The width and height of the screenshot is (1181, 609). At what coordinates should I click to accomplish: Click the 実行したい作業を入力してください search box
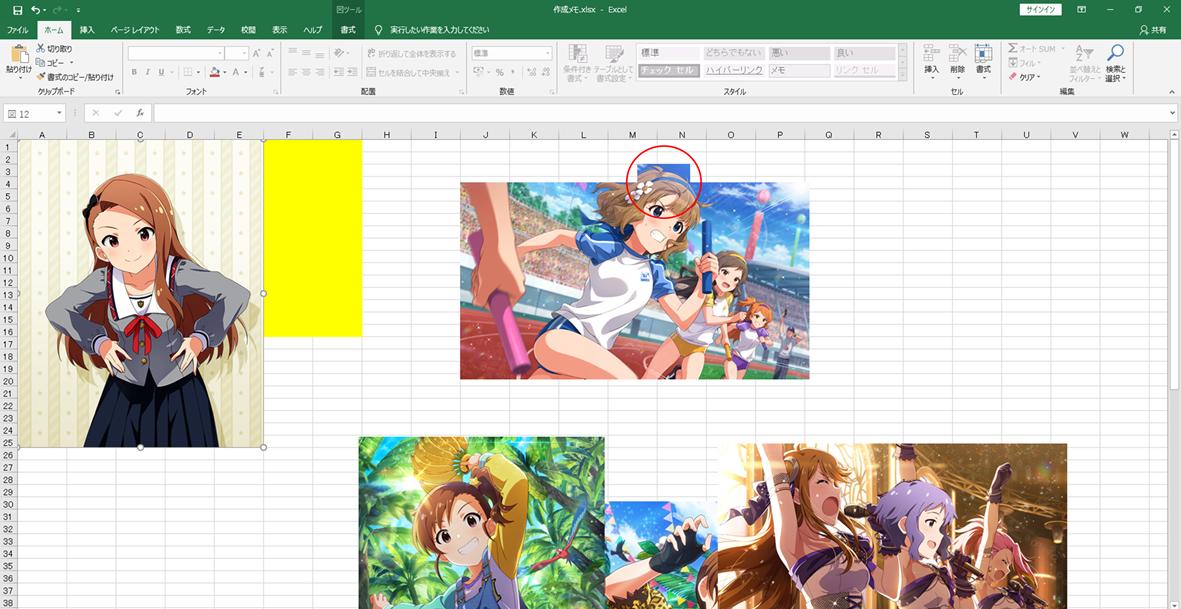(x=439, y=30)
